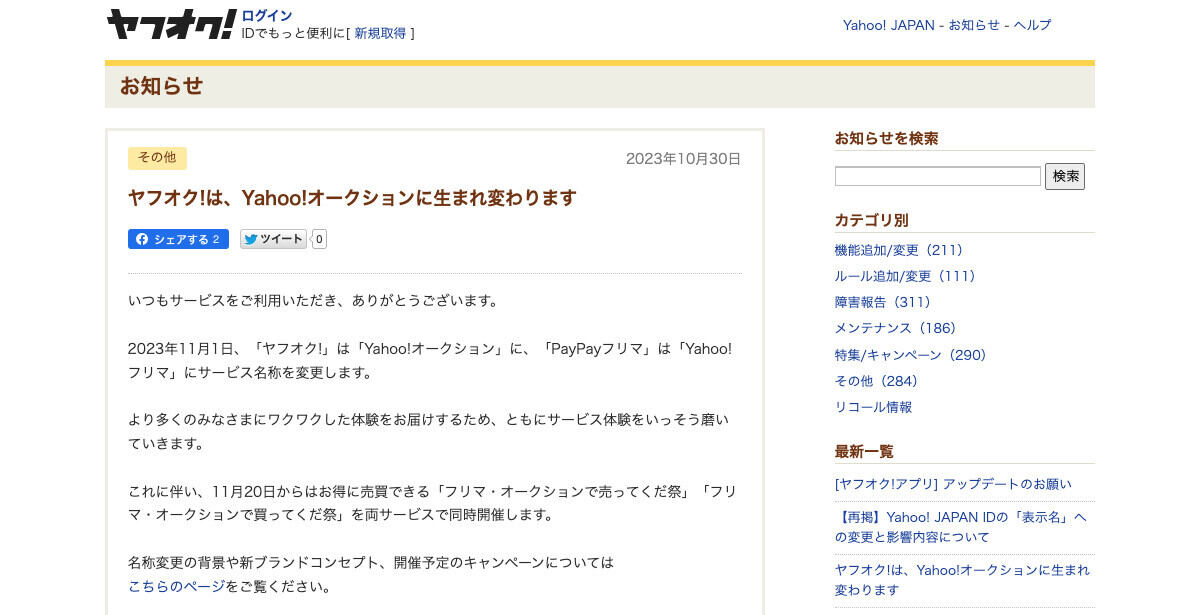Open 【再掲】Yahoo! JAPAN IDの「表示名」notice

[961, 527]
